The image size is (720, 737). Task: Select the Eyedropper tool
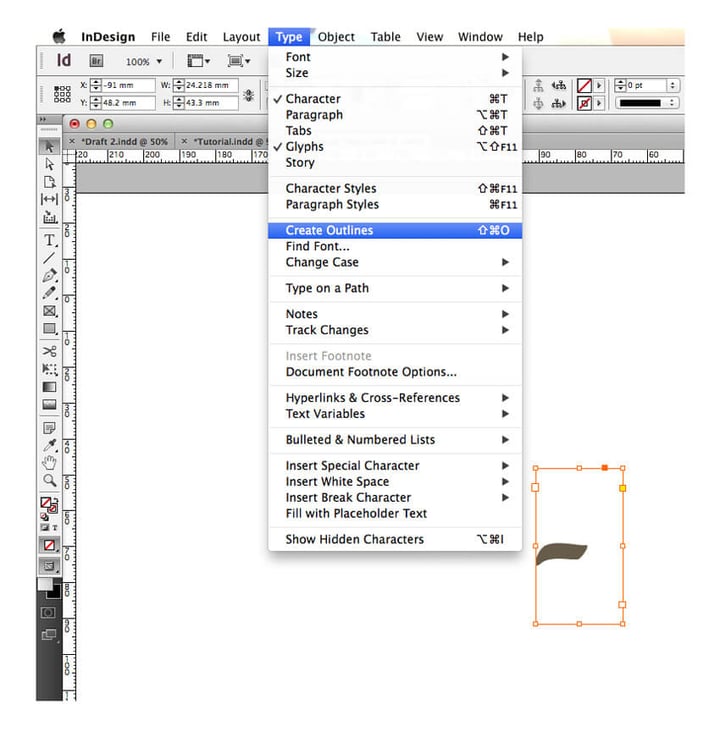coord(49,445)
